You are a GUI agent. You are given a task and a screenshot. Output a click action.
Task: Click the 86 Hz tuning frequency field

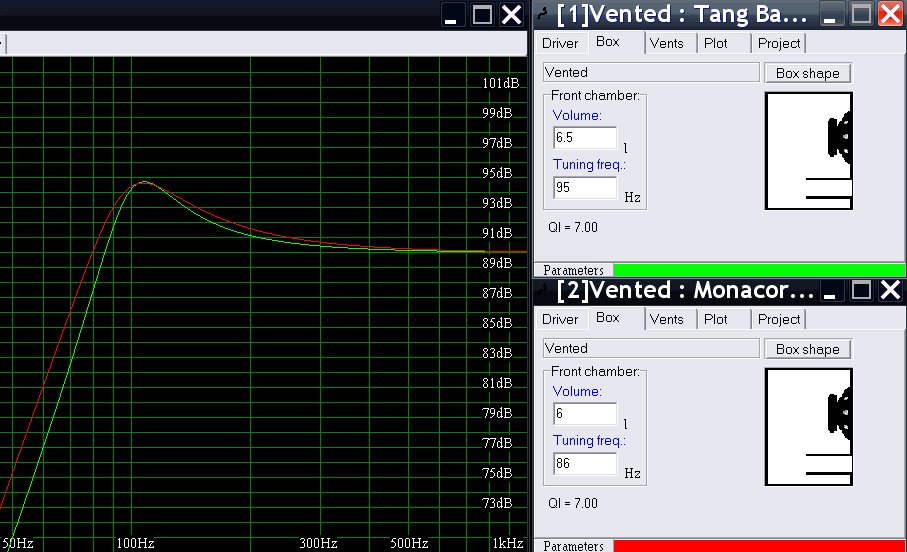point(585,463)
